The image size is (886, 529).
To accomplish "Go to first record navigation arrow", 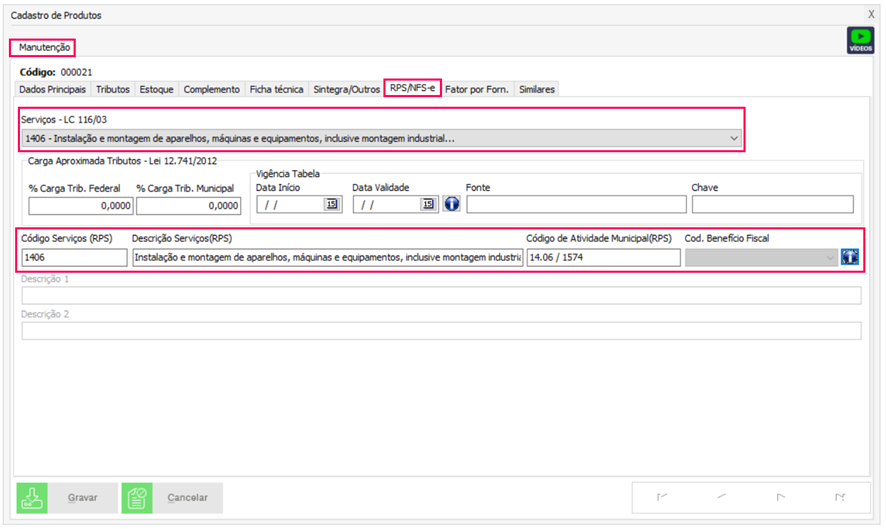I will click(x=662, y=497).
